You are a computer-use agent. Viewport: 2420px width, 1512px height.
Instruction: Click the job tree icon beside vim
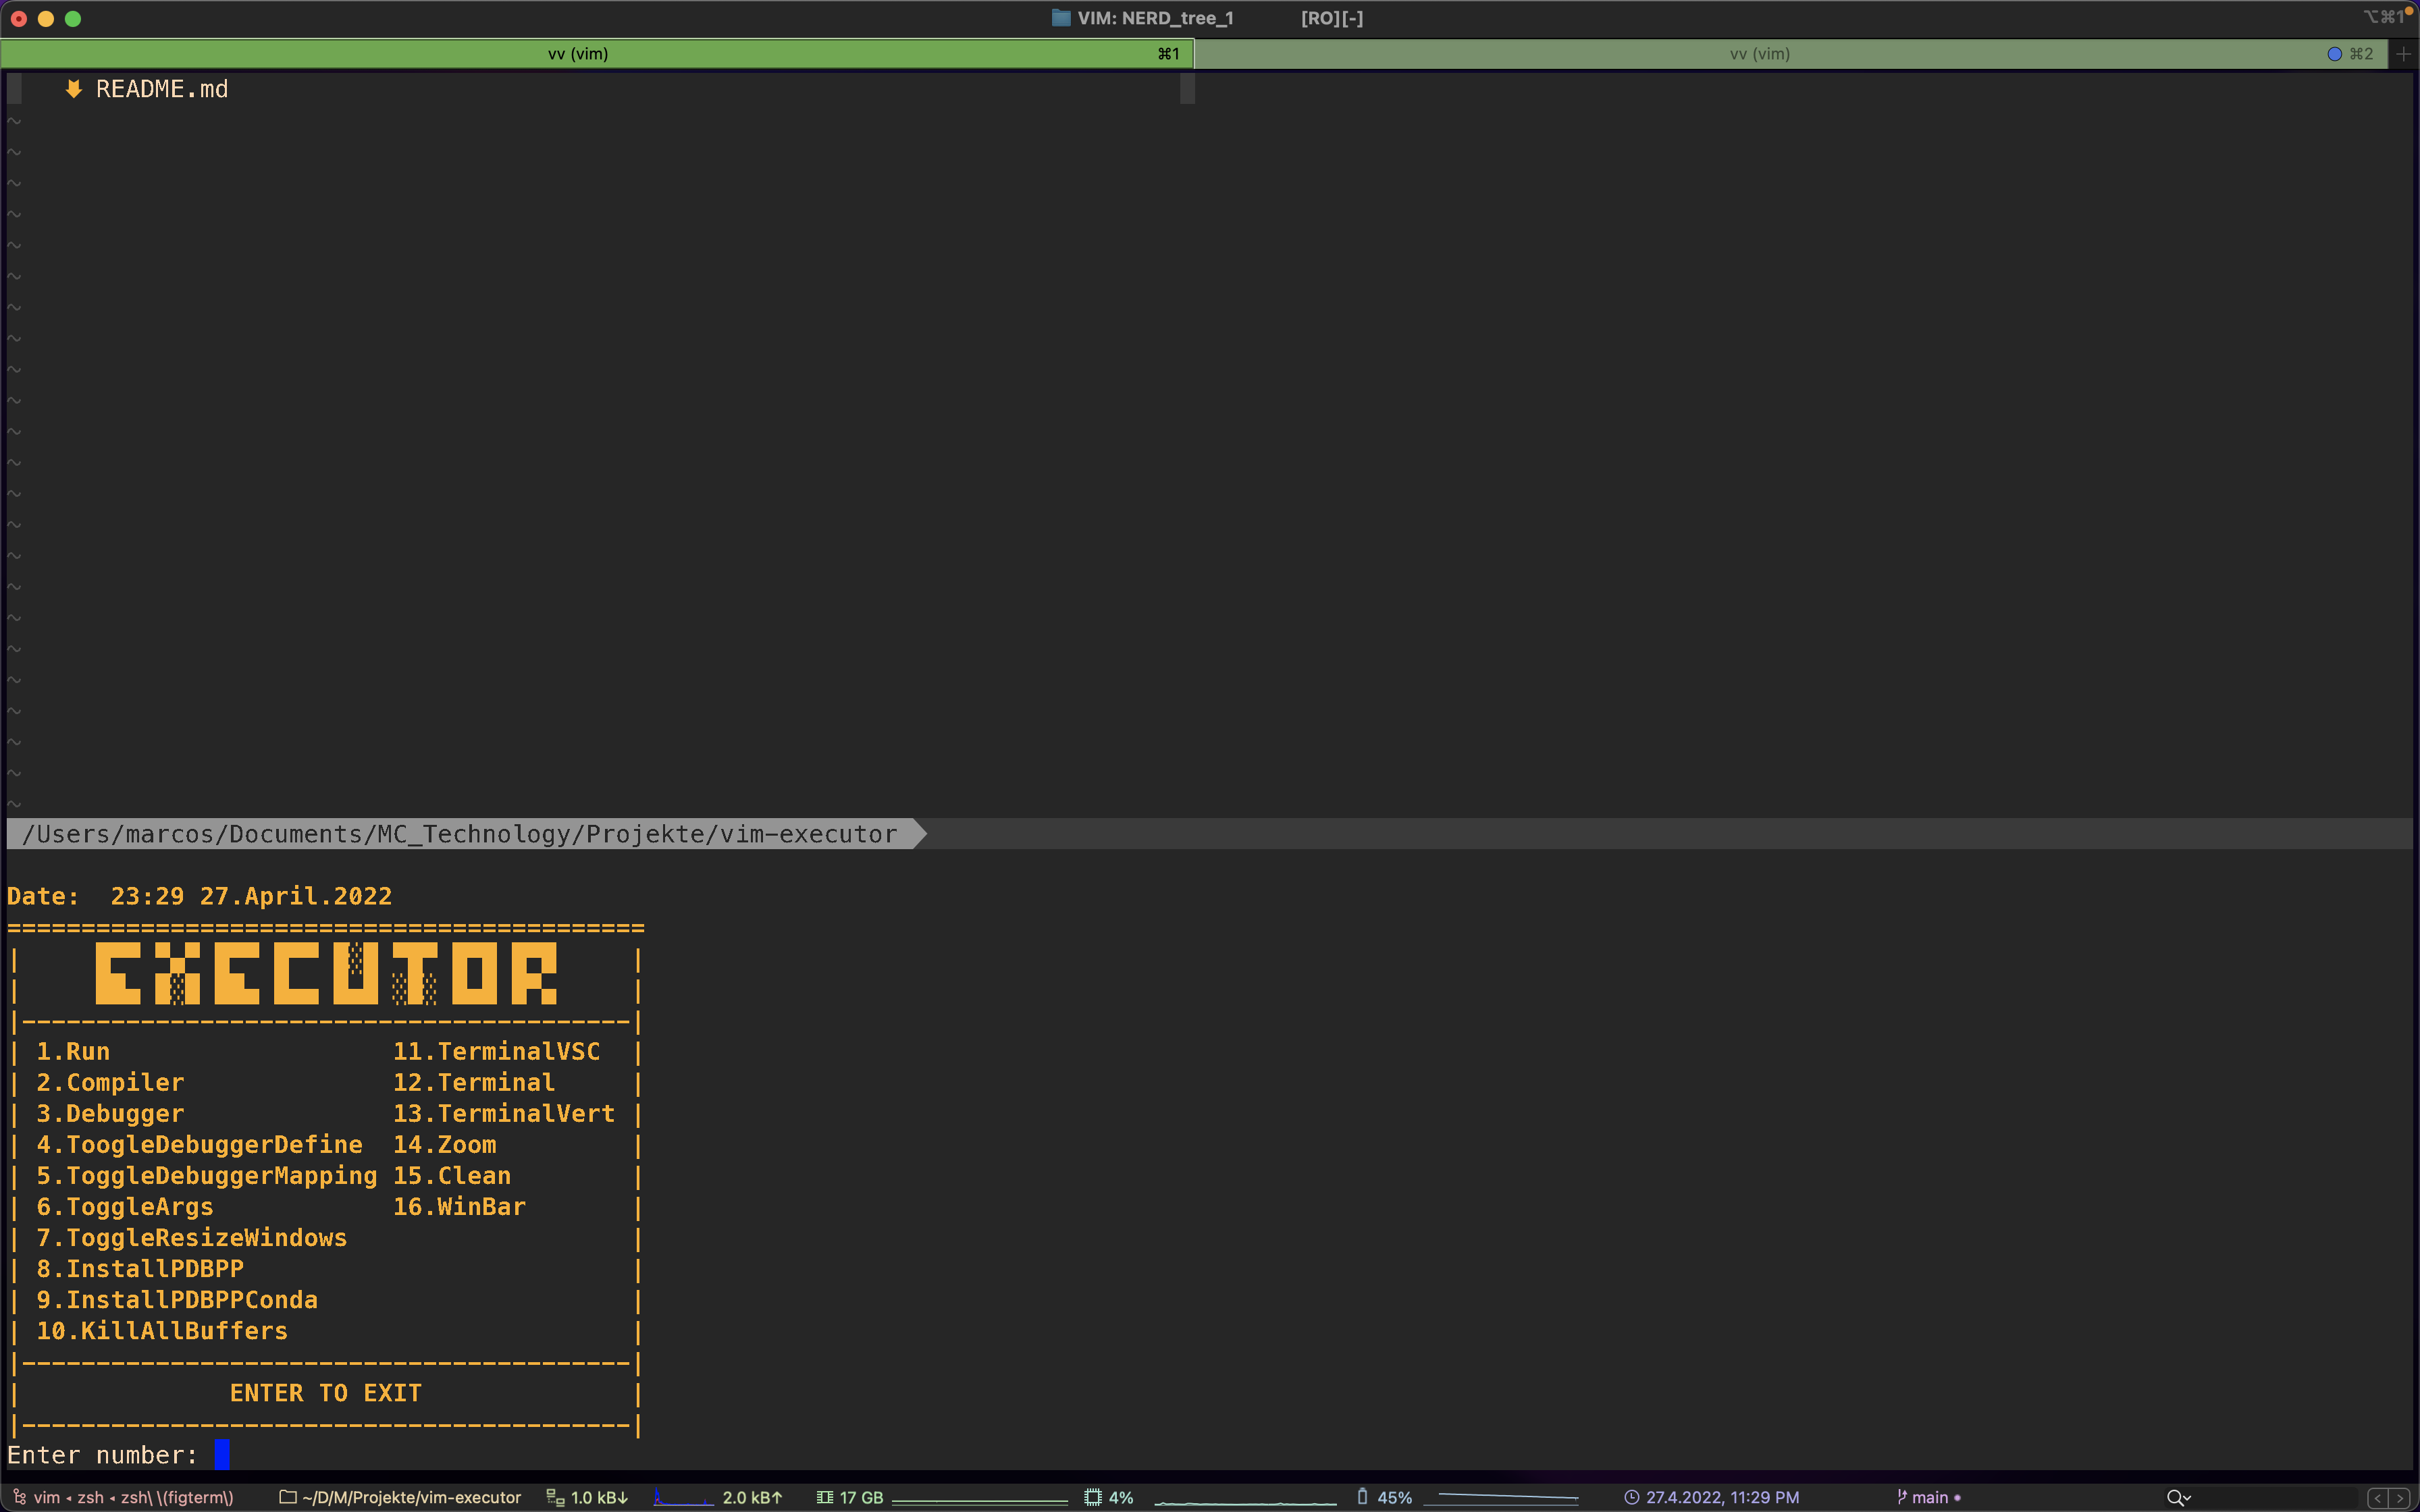click(x=19, y=1497)
